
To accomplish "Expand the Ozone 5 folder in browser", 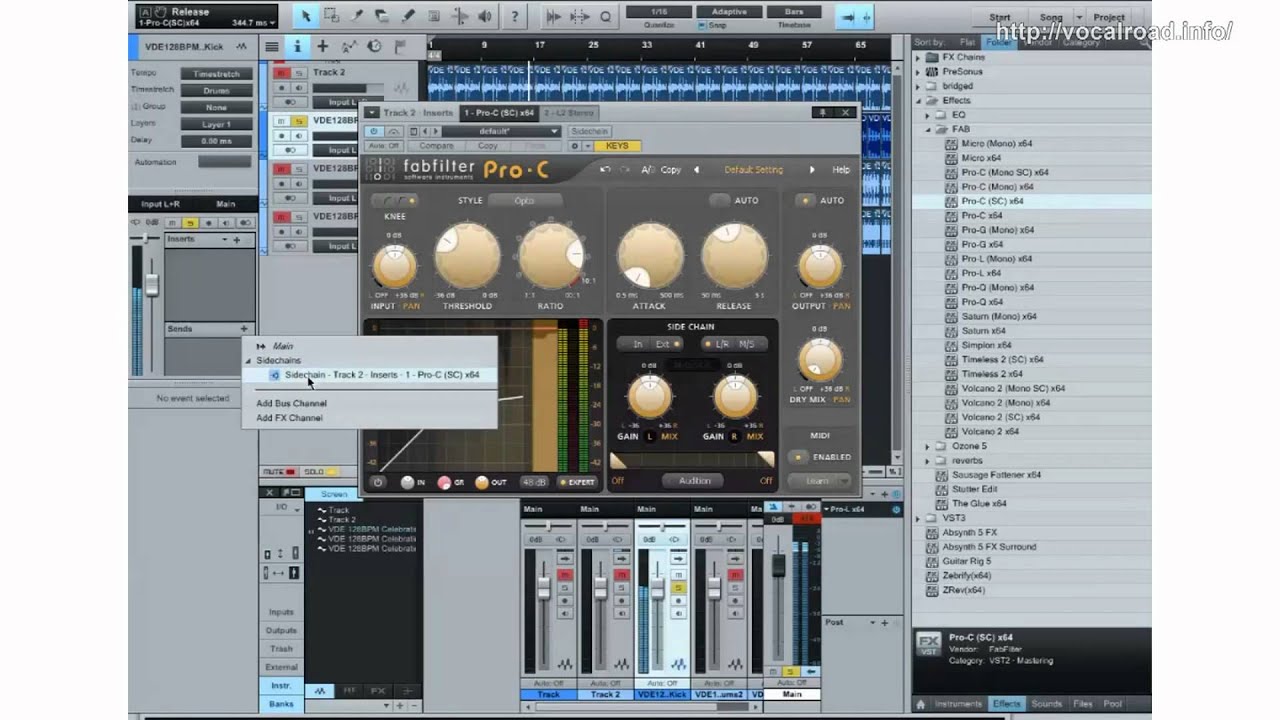I will pos(929,446).
